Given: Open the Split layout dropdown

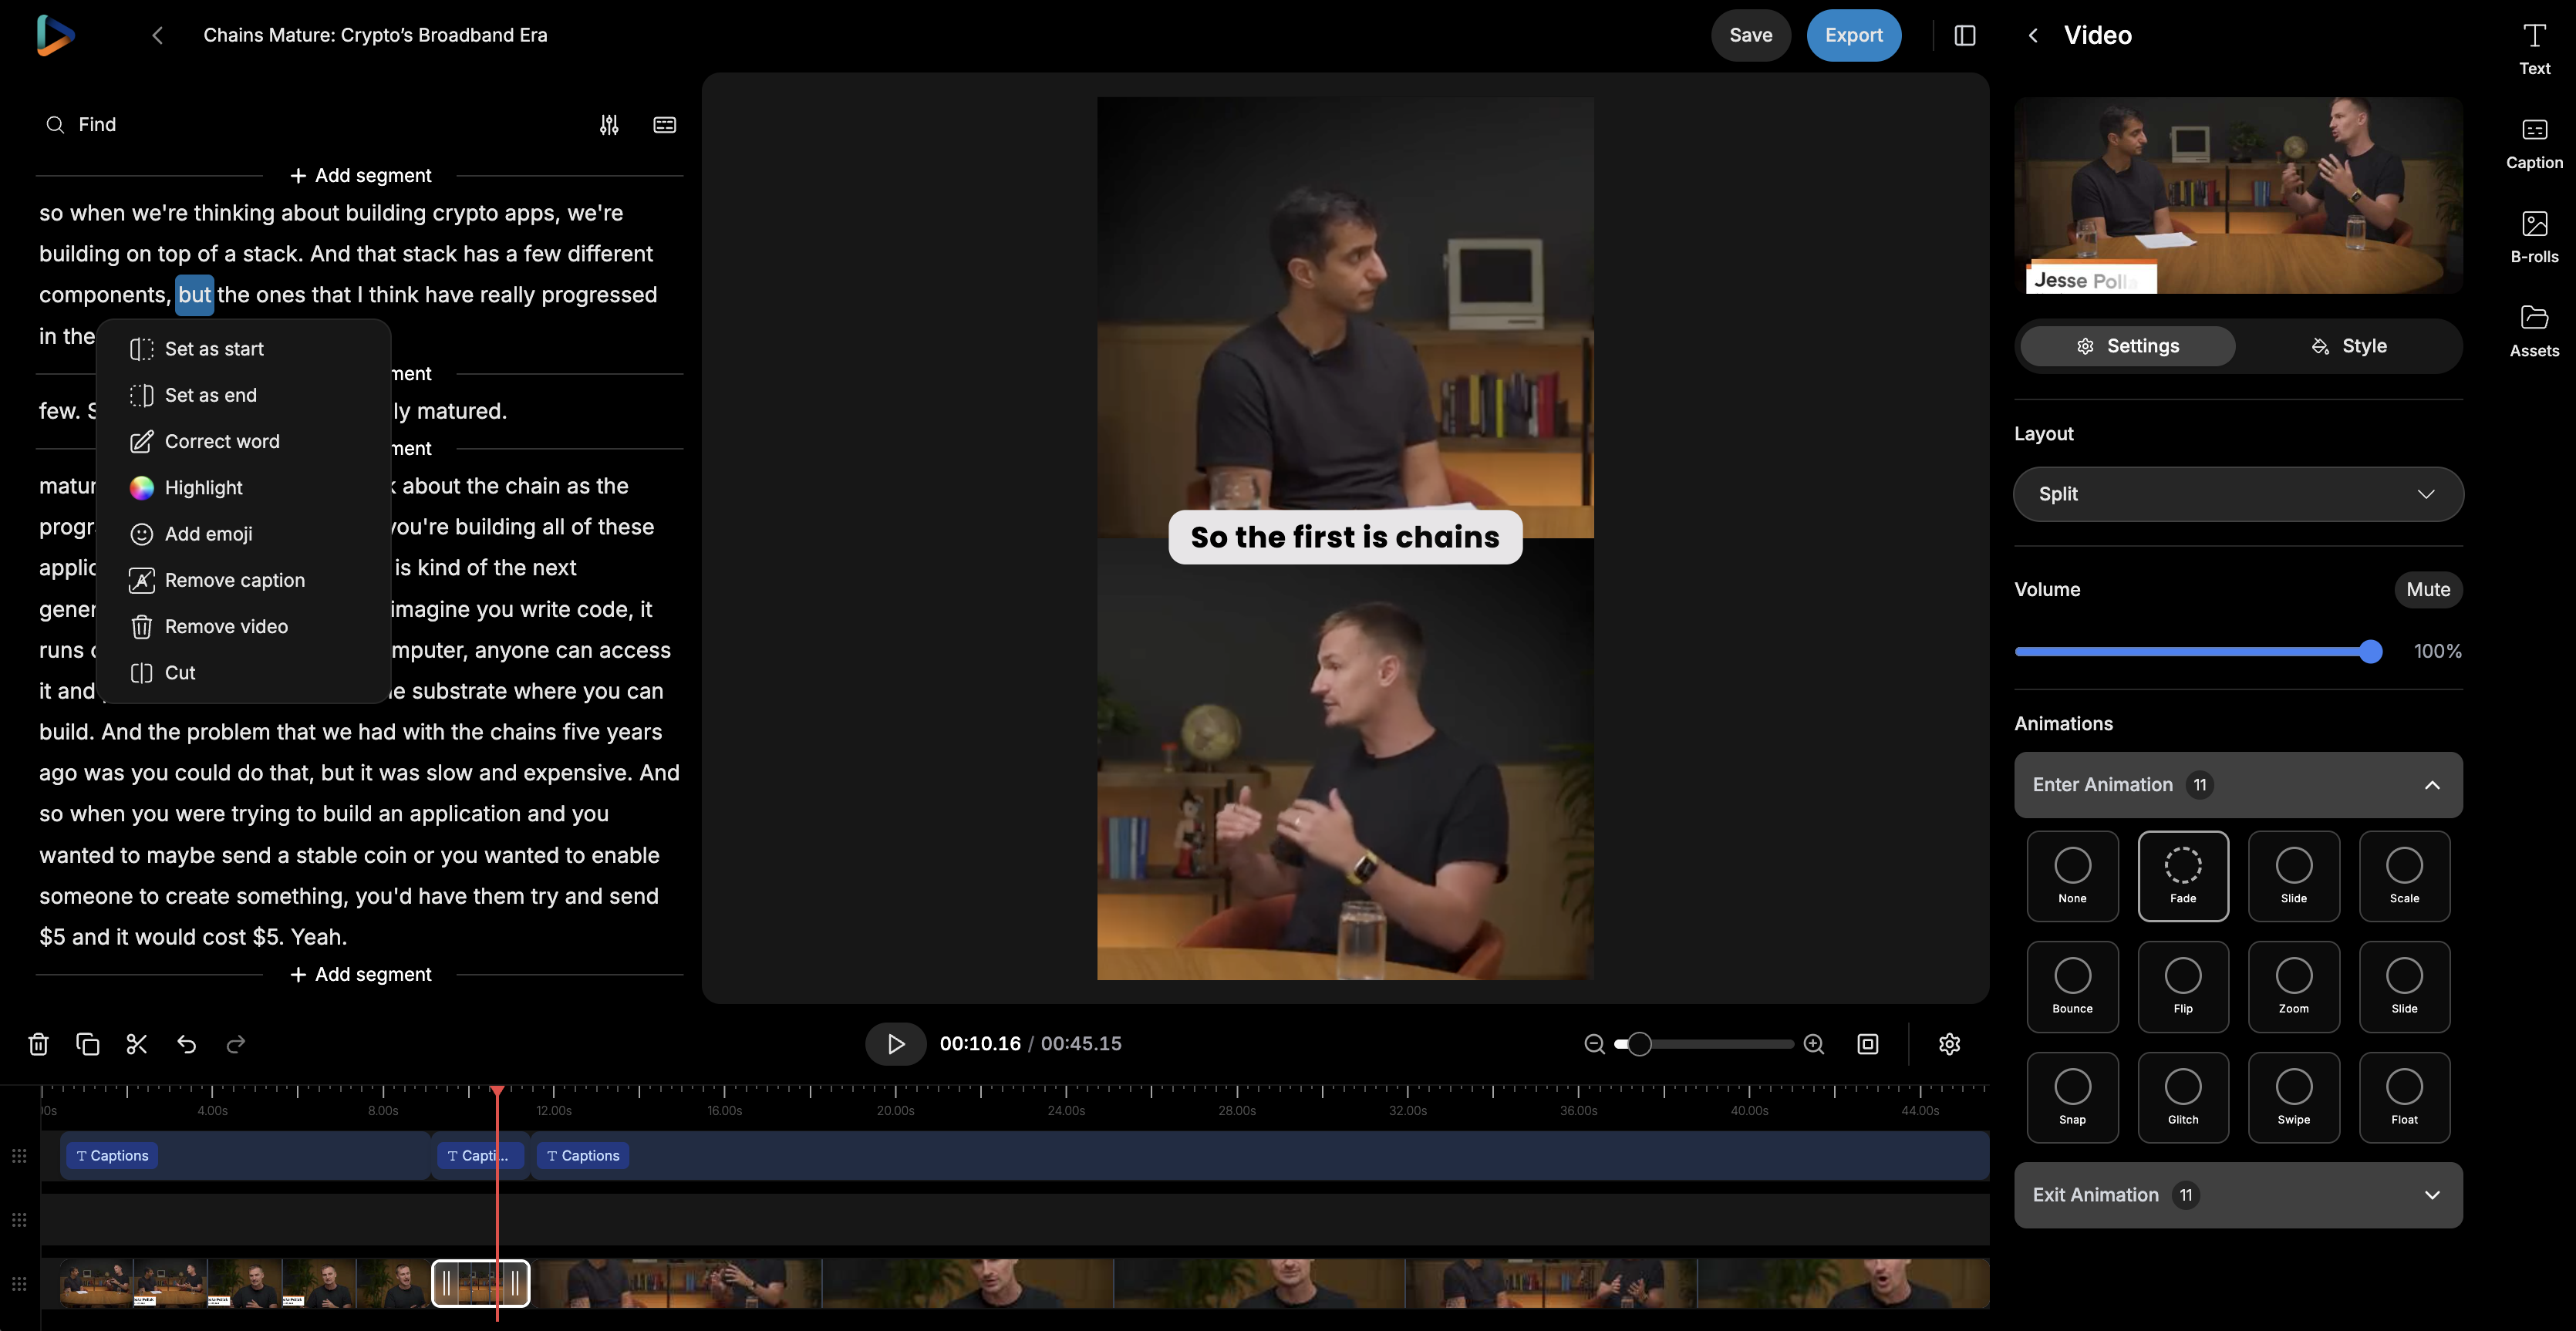Looking at the screenshot, I should point(2237,493).
